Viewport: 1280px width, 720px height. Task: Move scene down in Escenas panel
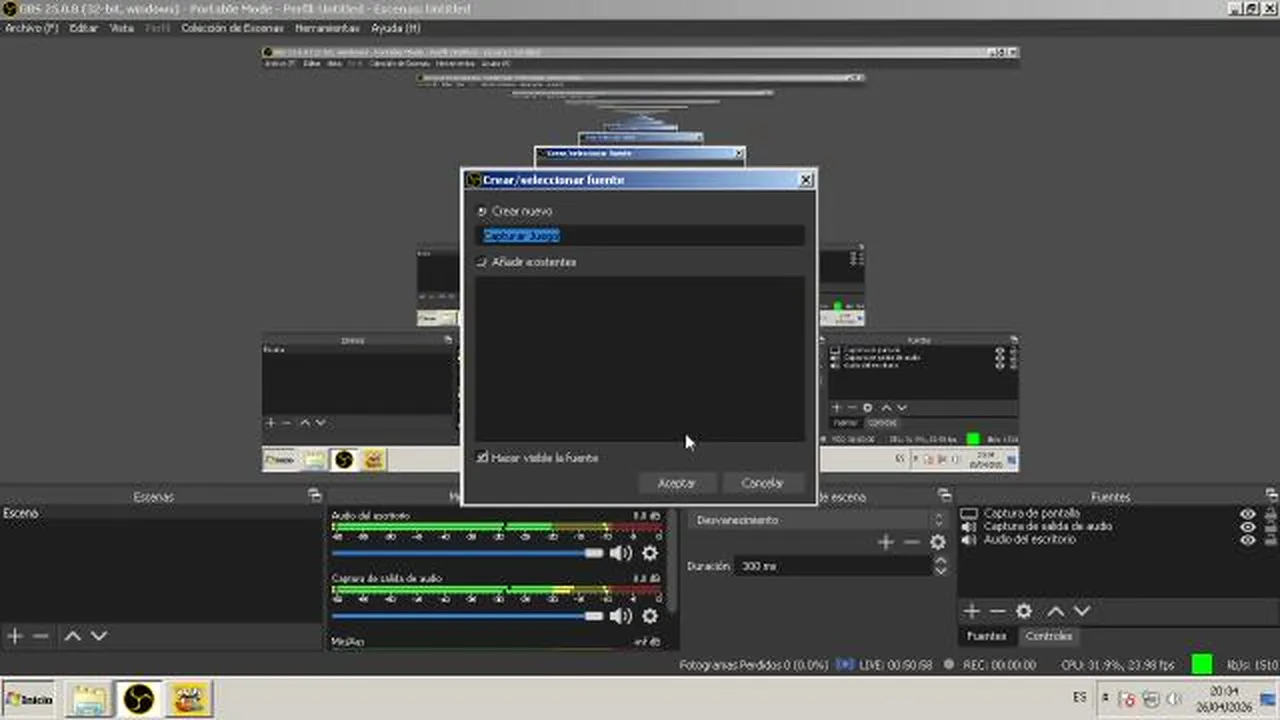pos(98,636)
